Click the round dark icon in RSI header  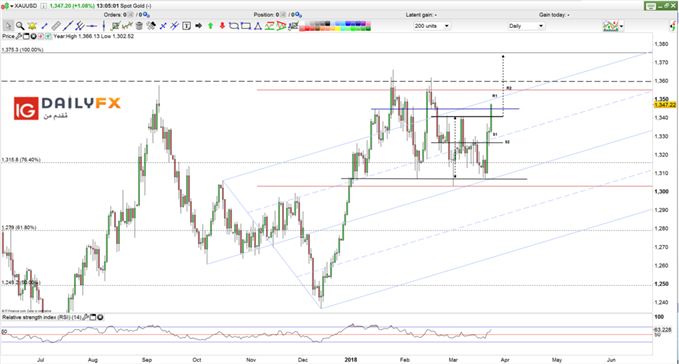tap(100, 317)
